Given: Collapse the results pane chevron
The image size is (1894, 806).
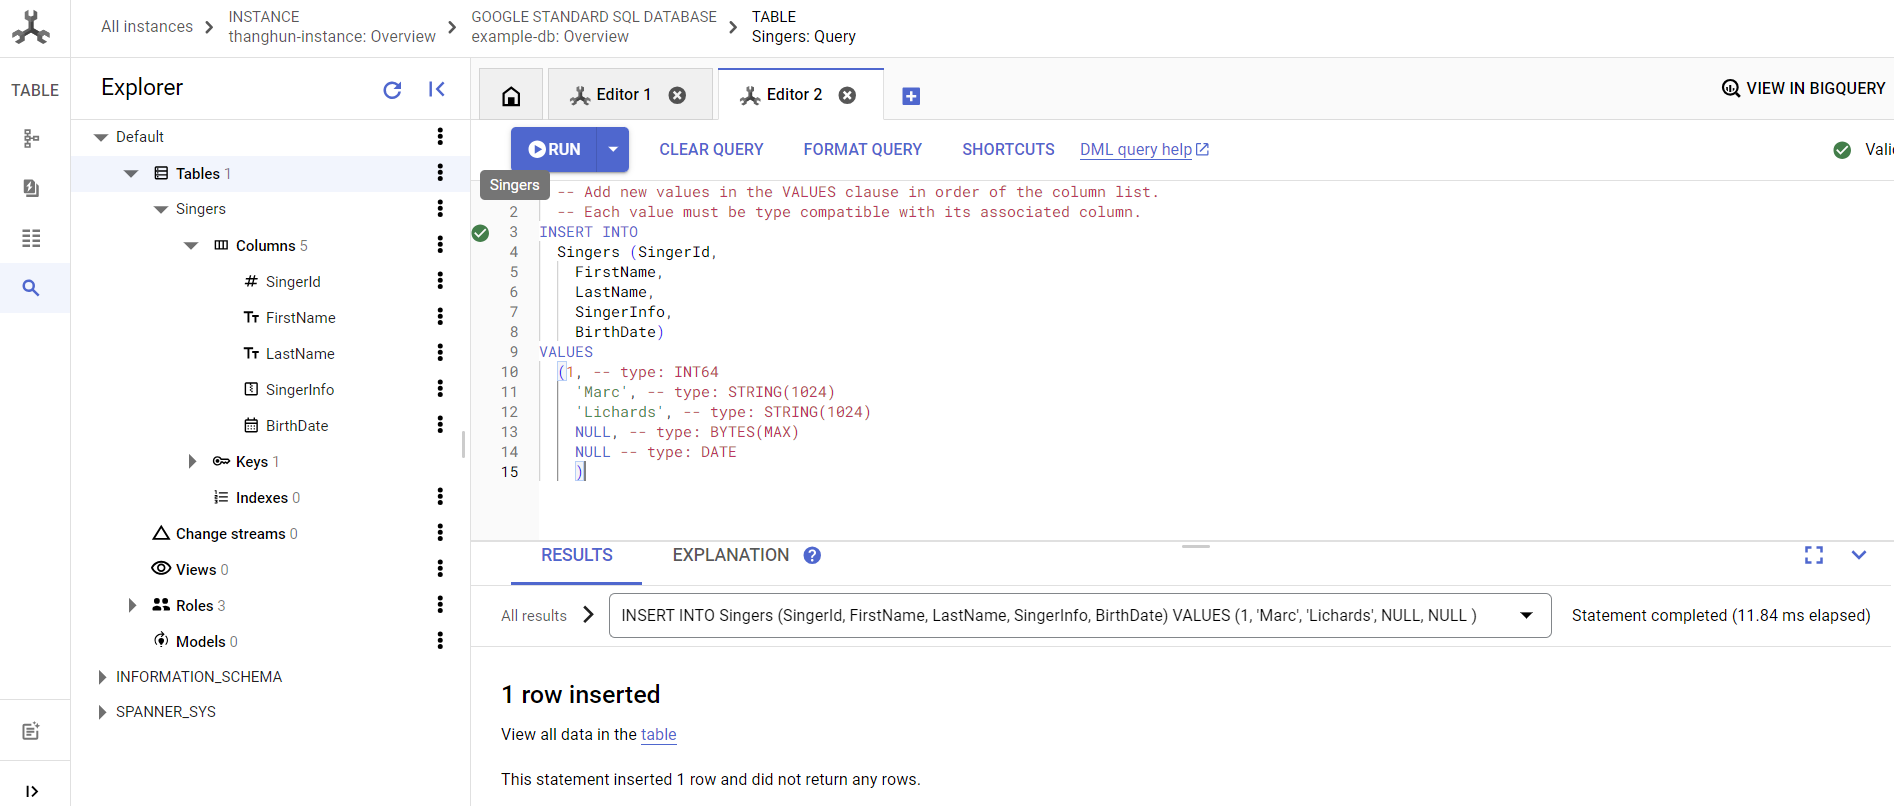Looking at the screenshot, I should point(1859,555).
